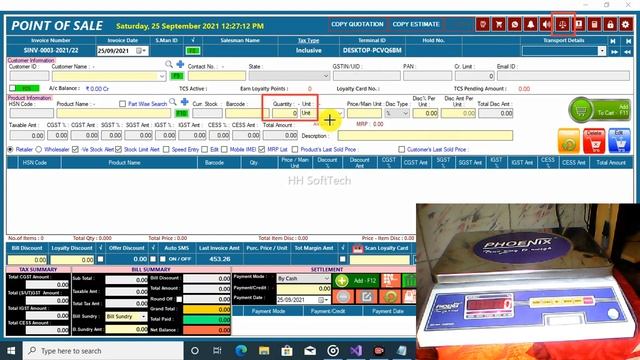This screenshot has height=360, width=640.
Task: Open the settings gear icon
Action: tap(626, 24)
